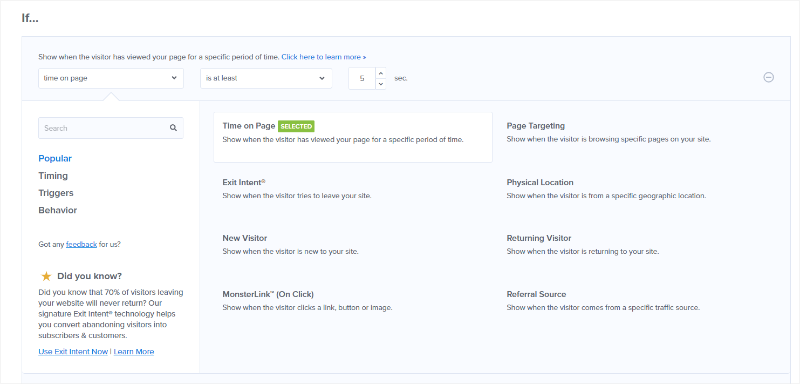The height and width of the screenshot is (384, 800).
Task: Click the 'Learn More' link
Action: click(134, 352)
